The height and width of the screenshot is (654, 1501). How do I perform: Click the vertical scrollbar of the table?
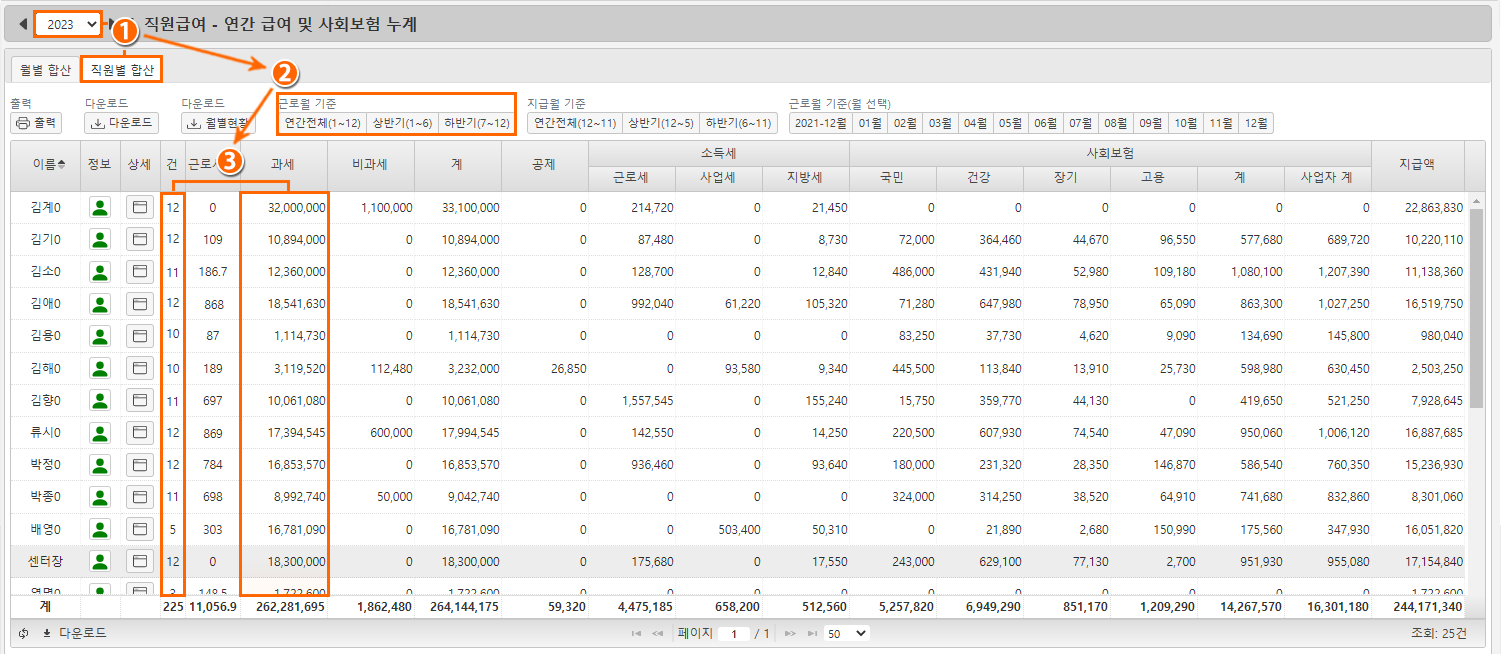click(1476, 300)
